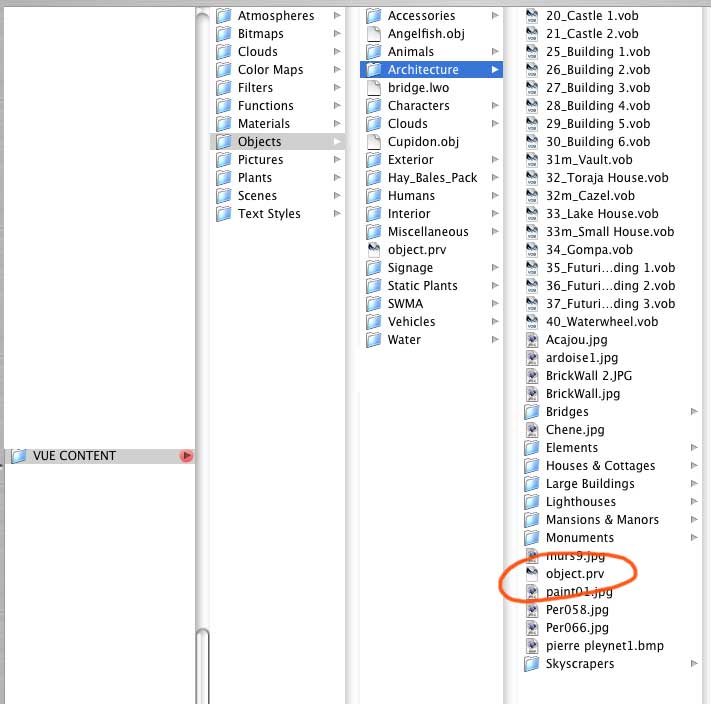Screen dimensions: 711x704
Task: Click the 28_Building 4.vob file icon
Action: click(532, 106)
